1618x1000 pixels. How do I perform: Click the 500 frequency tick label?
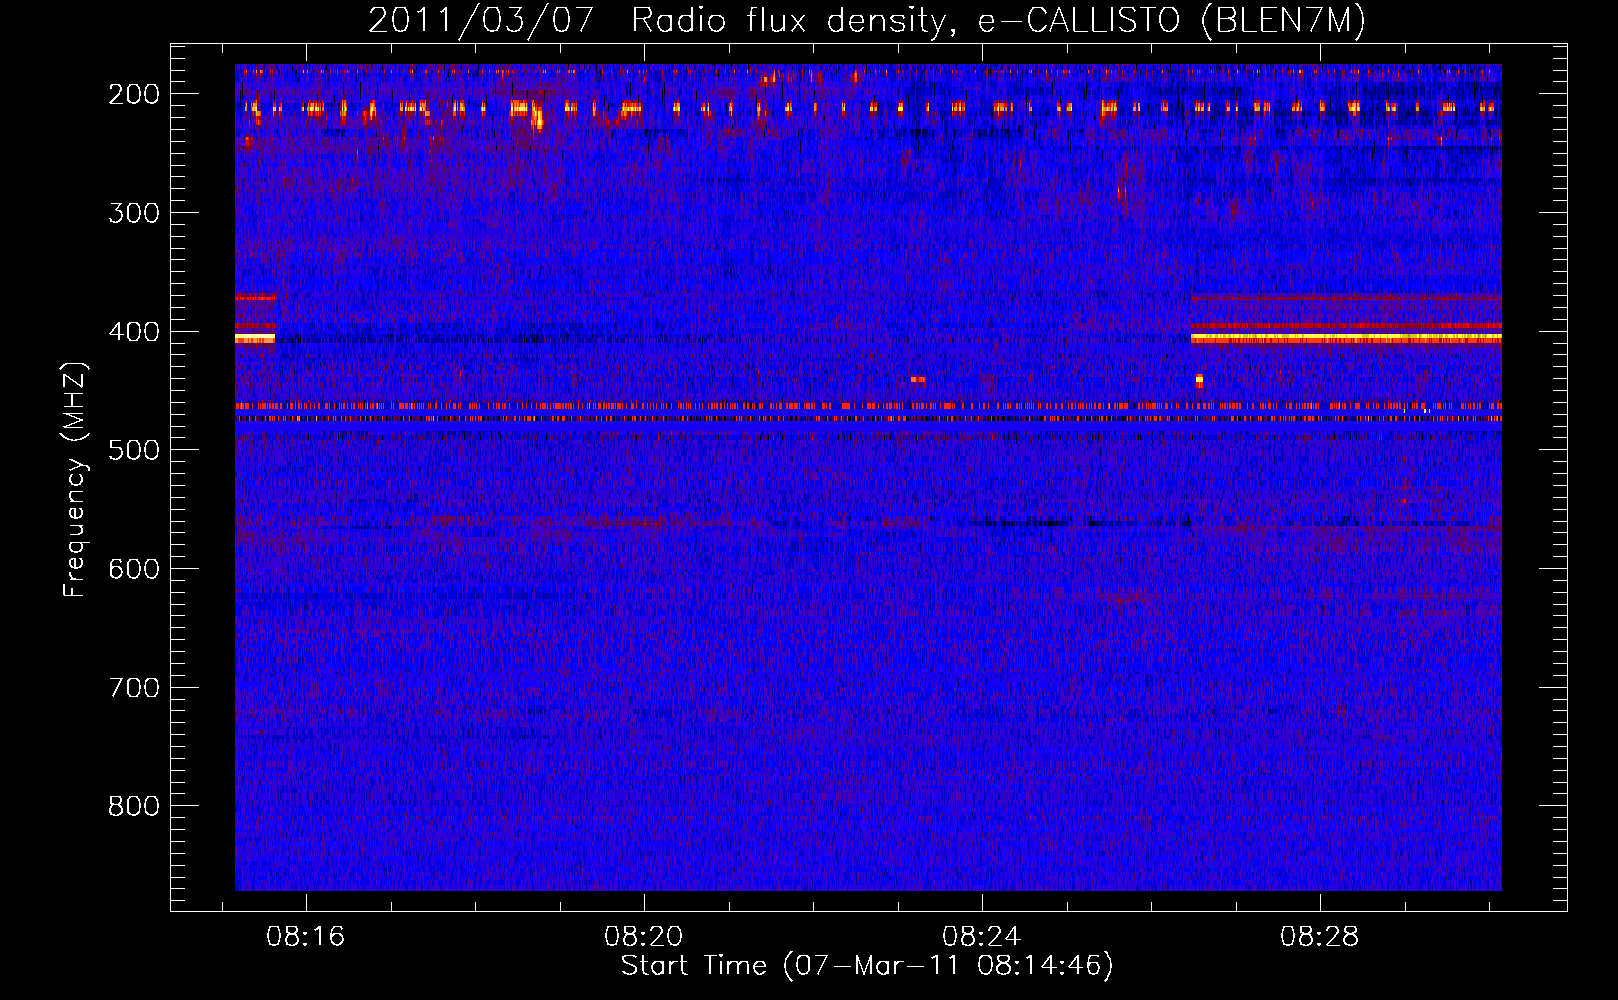point(133,450)
